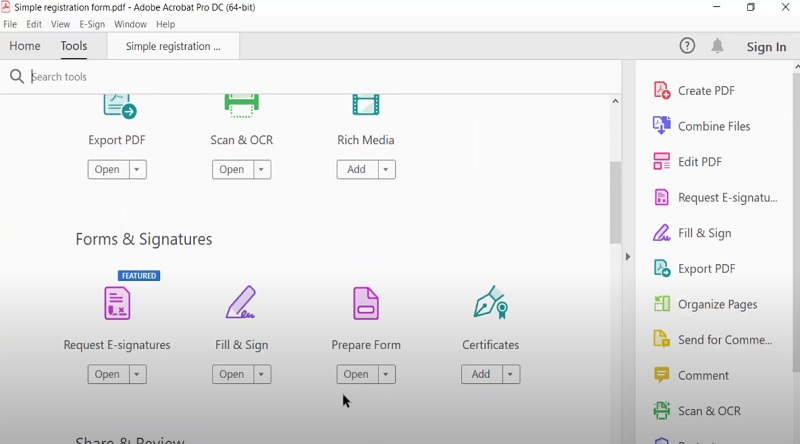Click Open button under Prepare Form

(357, 374)
